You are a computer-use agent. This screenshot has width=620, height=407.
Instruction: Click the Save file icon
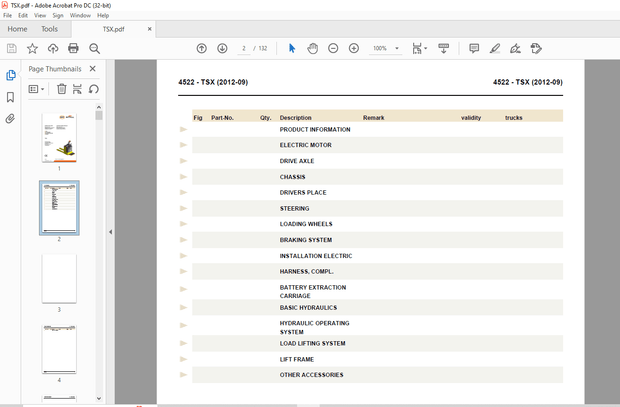point(12,49)
